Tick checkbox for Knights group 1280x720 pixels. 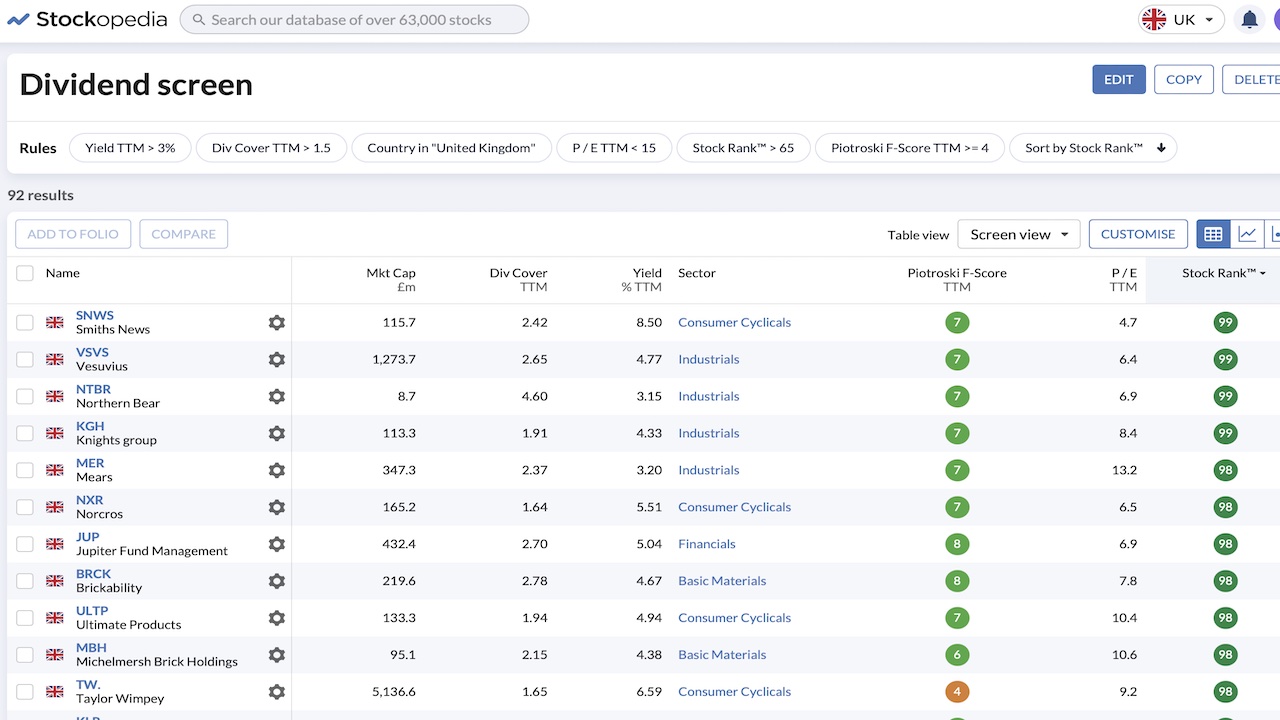25,433
